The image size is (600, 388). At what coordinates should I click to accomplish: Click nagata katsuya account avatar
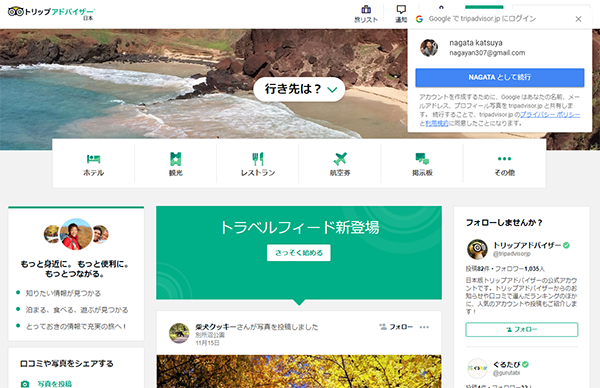pos(429,48)
